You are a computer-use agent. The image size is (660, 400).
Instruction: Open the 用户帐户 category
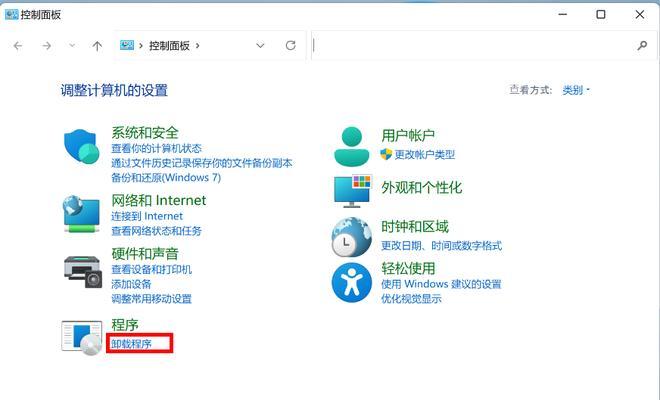[x=408, y=135]
